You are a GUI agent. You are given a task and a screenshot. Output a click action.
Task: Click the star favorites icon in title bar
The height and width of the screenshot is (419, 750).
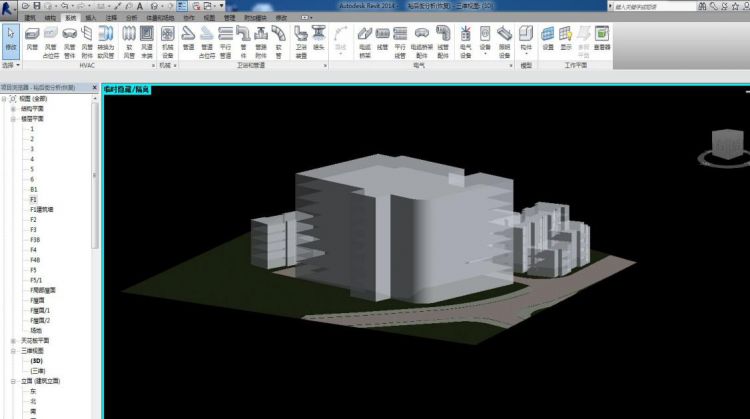[735, 6]
